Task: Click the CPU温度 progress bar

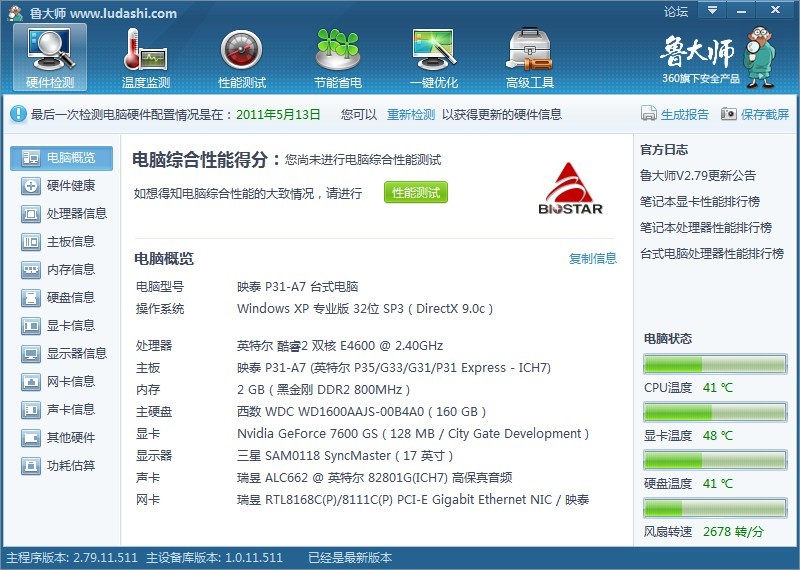Action: 715,364
